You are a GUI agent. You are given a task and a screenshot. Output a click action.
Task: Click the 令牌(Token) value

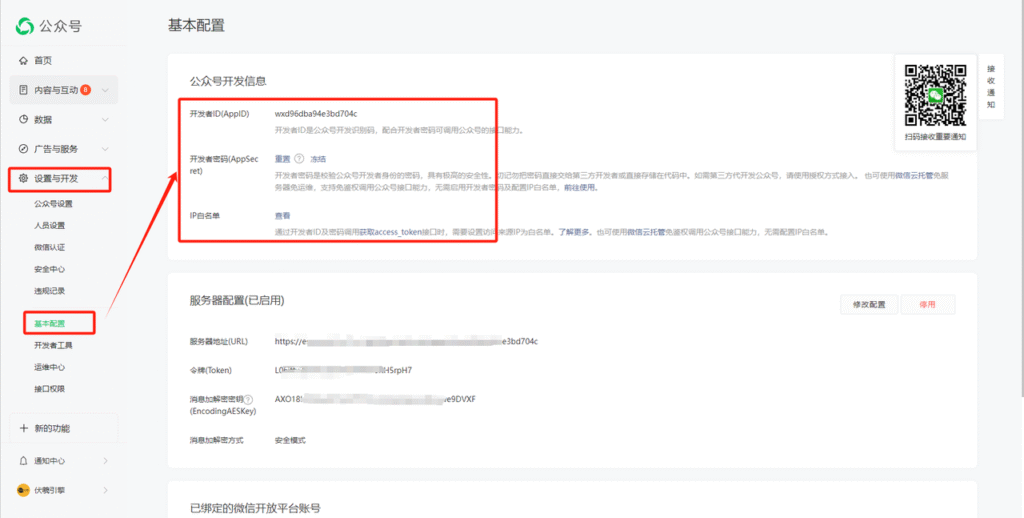344,370
